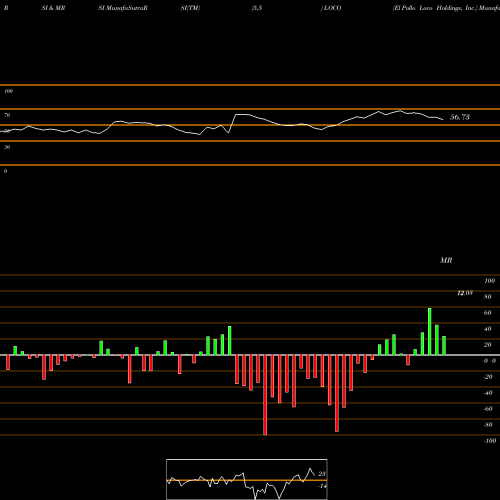
Task: Click the 56.73 RSI value label
Action: click(460, 117)
